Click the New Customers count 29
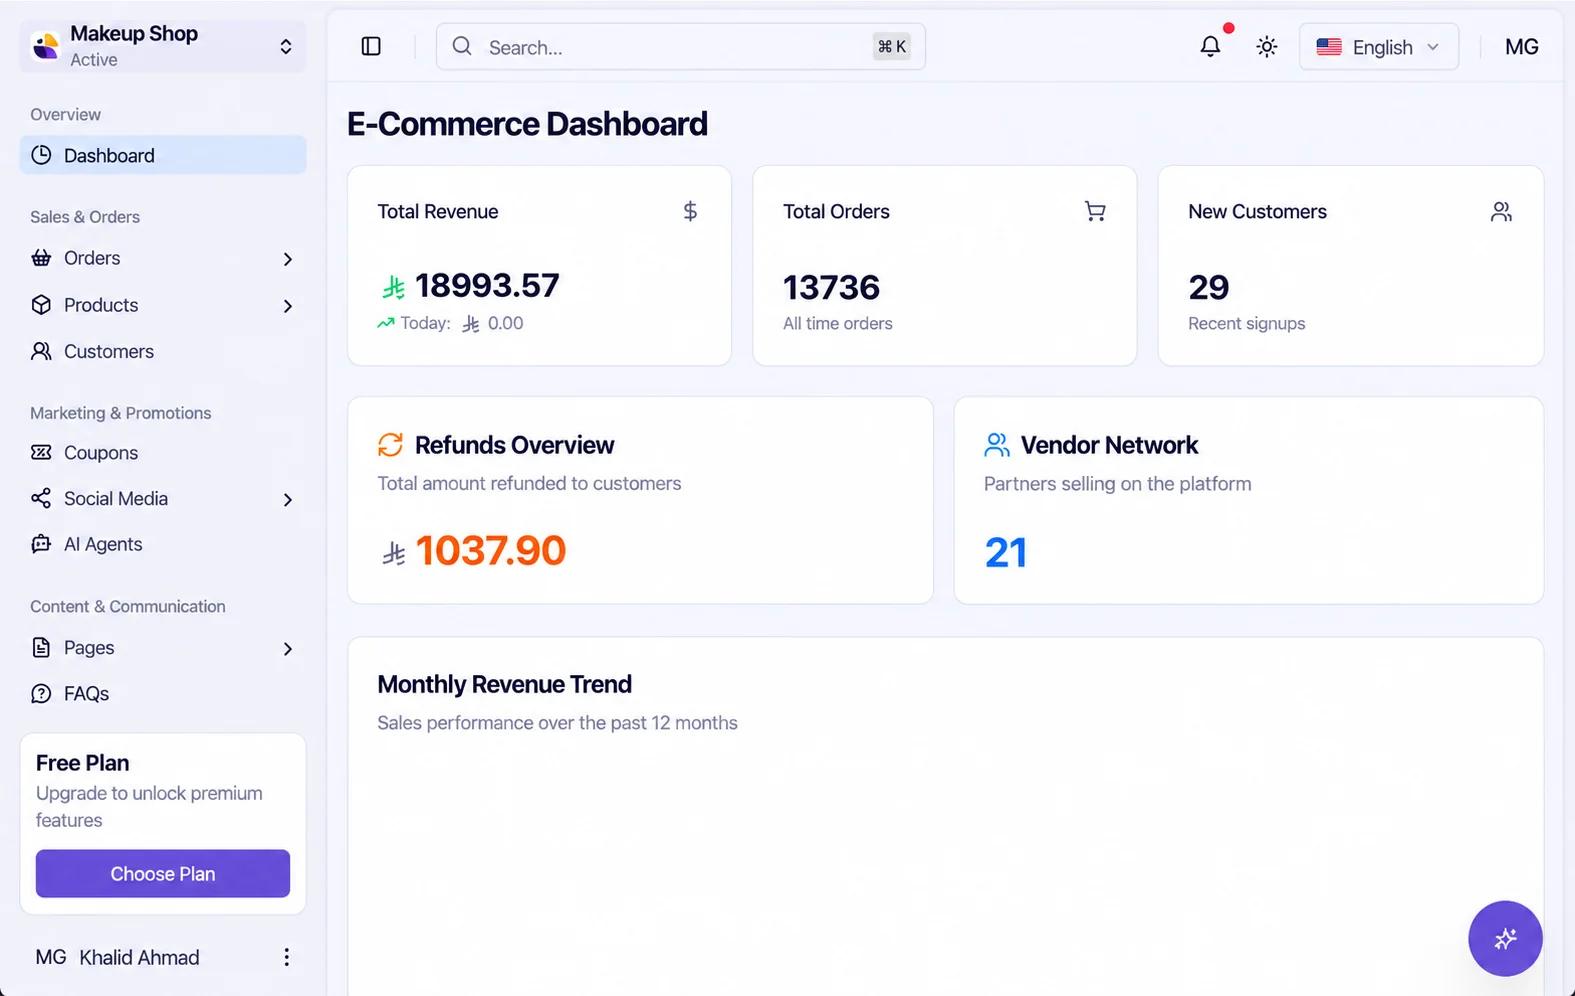 (x=1208, y=288)
